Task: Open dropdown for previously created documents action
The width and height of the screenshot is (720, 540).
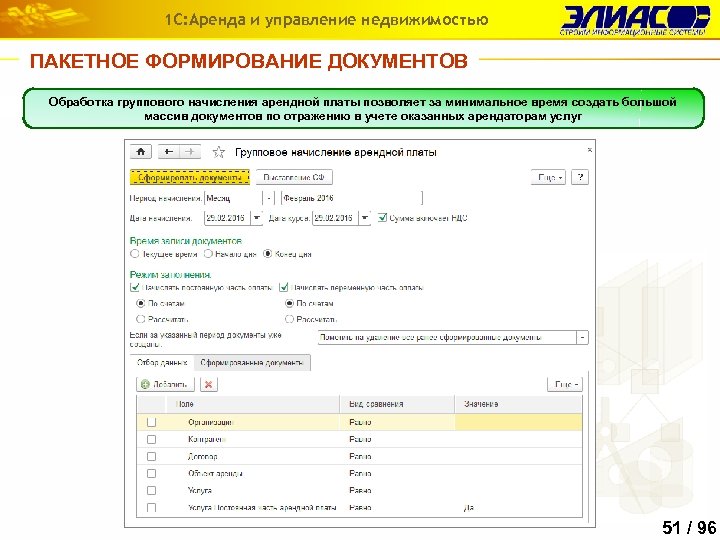Action: point(582,338)
